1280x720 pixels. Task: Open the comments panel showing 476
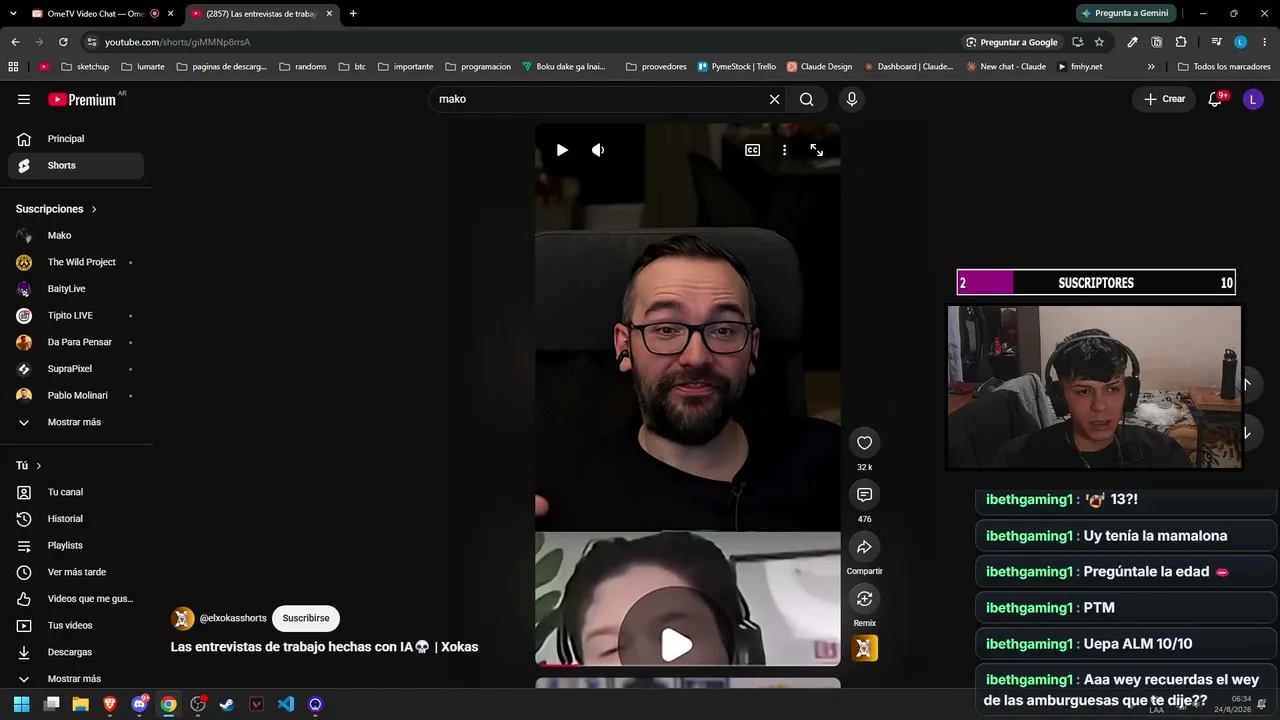tap(865, 495)
